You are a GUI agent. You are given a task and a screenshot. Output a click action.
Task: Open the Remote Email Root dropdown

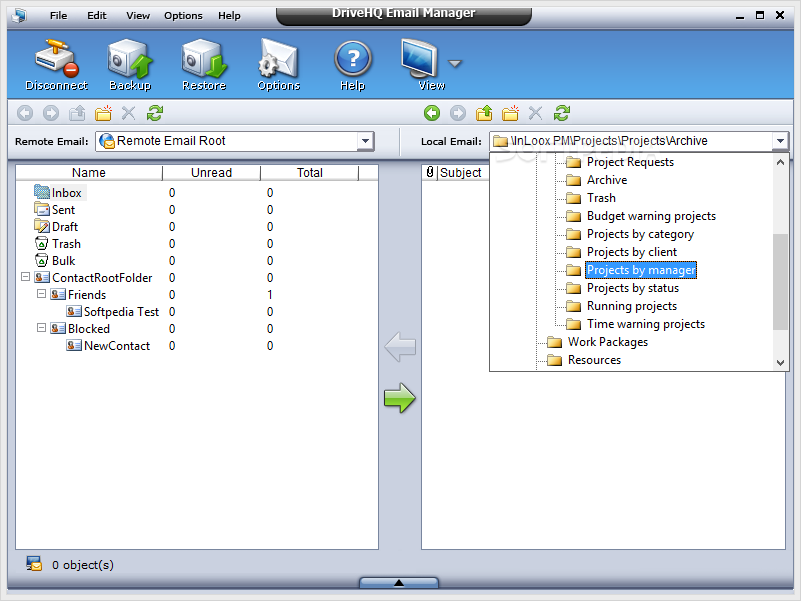tap(365, 141)
